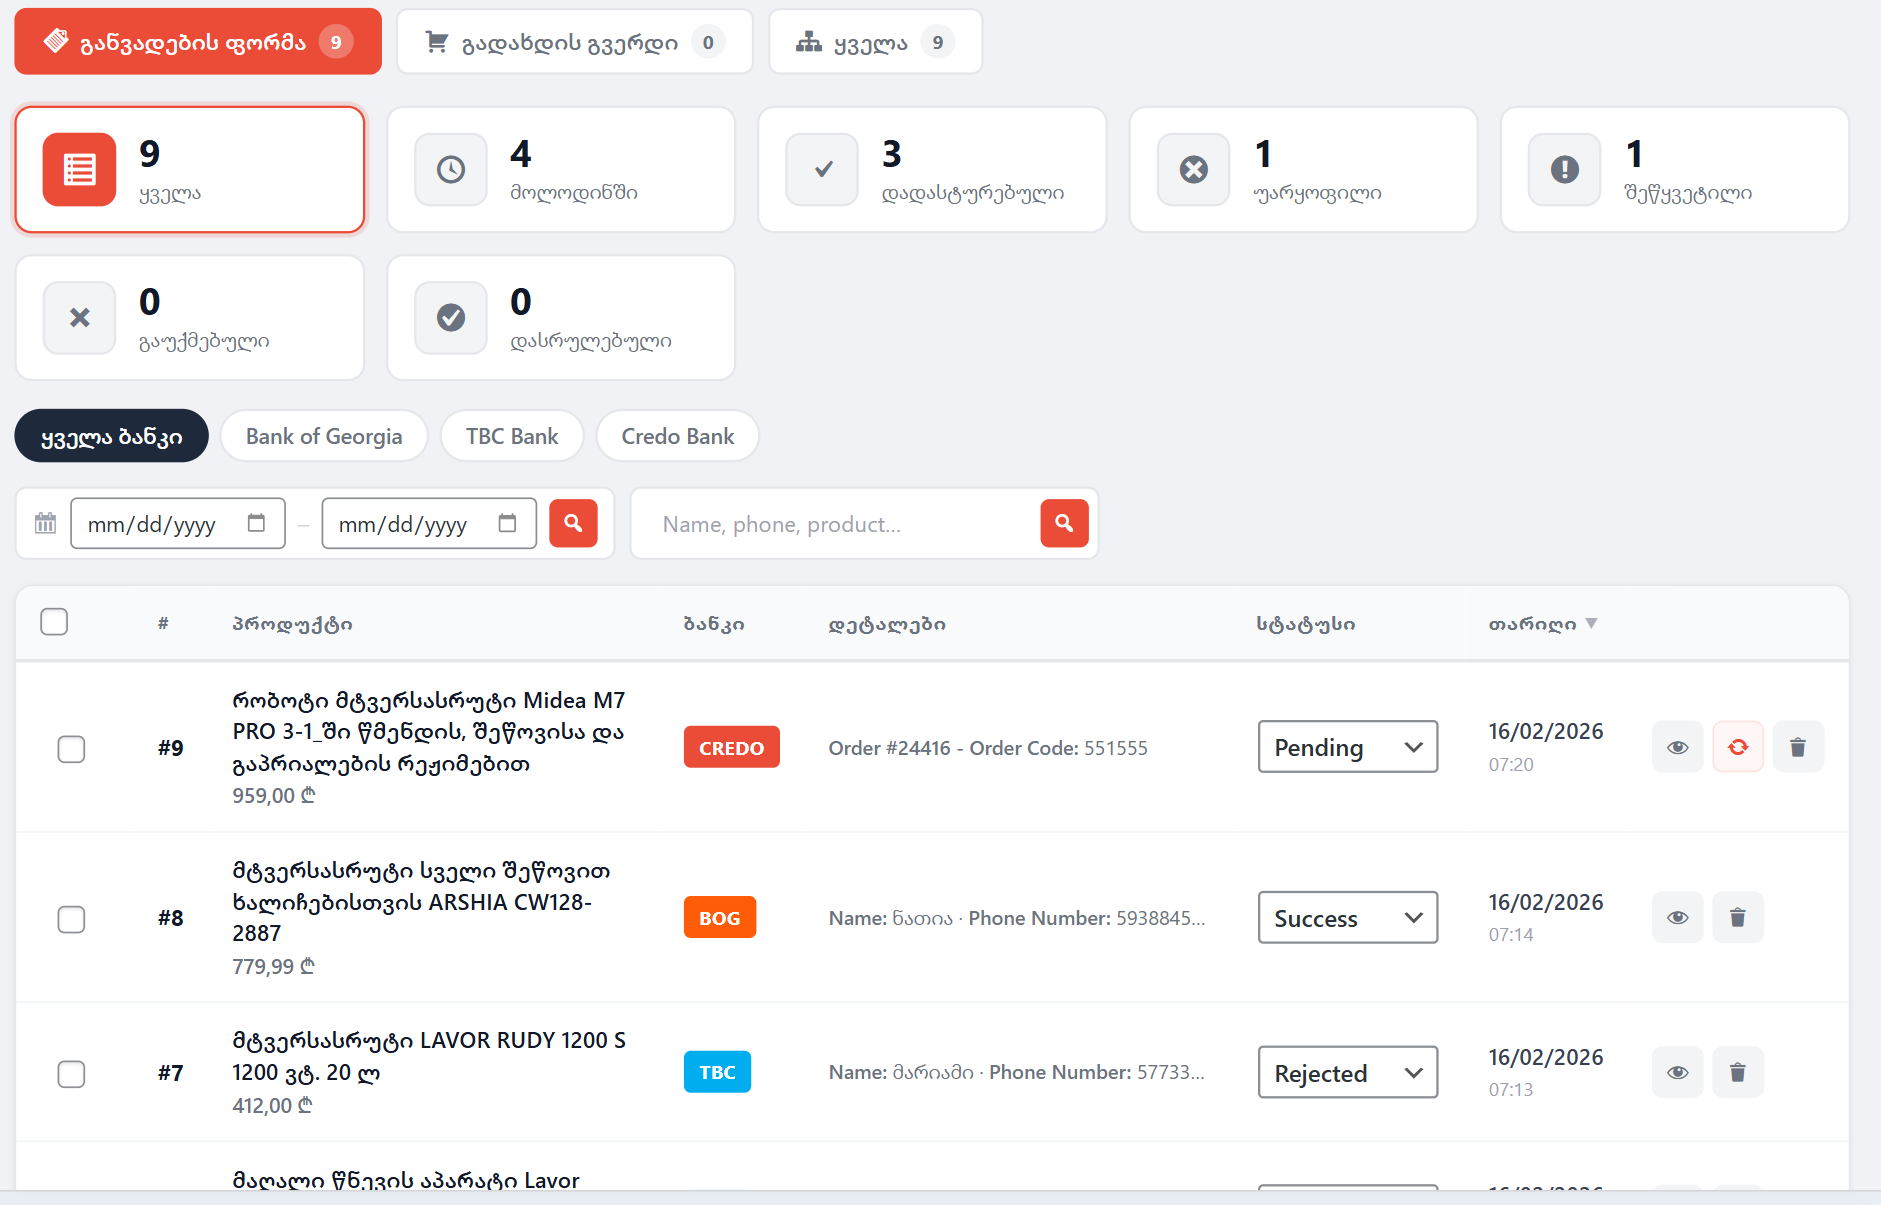Click the date range search button
Viewport: 1881px width, 1205px height.
point(573,523)
